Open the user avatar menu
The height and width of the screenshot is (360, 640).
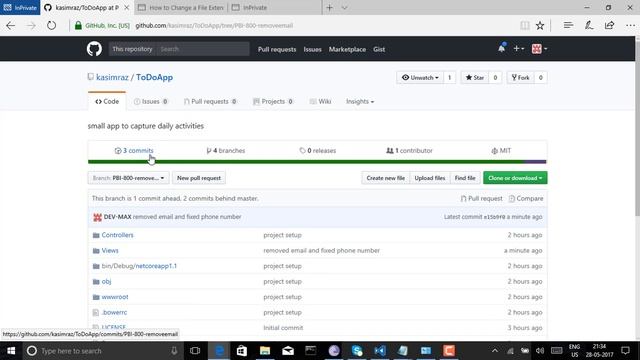pyautogui.click(x=539, y=49)
